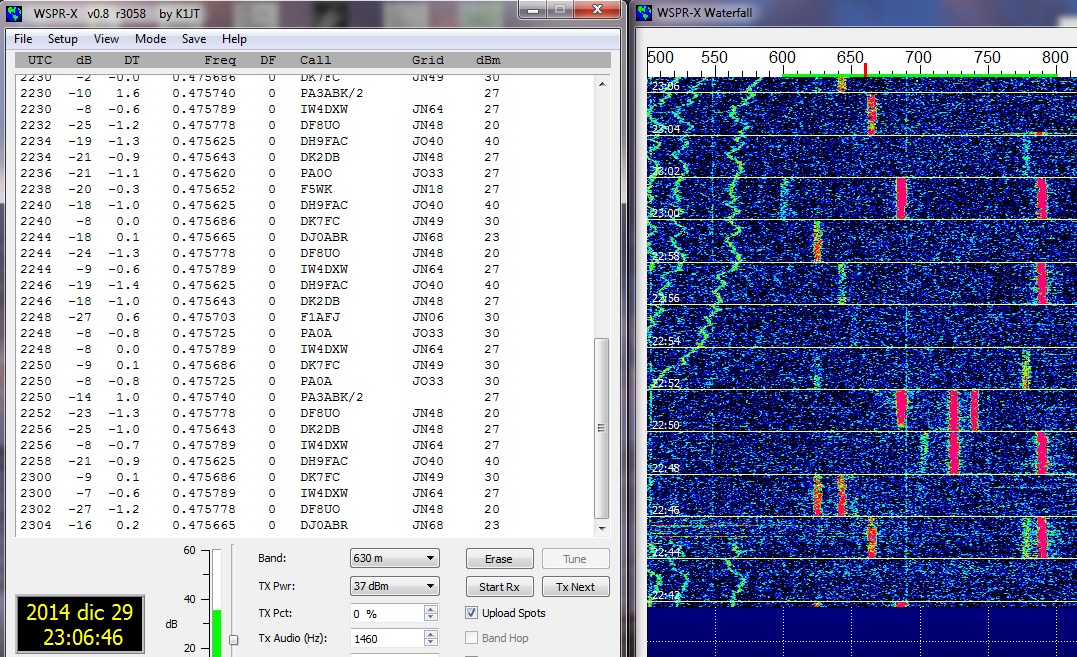
Task: Select the DK7FC row at 2240
Action: pyautogui.click(x=306, y=221)
